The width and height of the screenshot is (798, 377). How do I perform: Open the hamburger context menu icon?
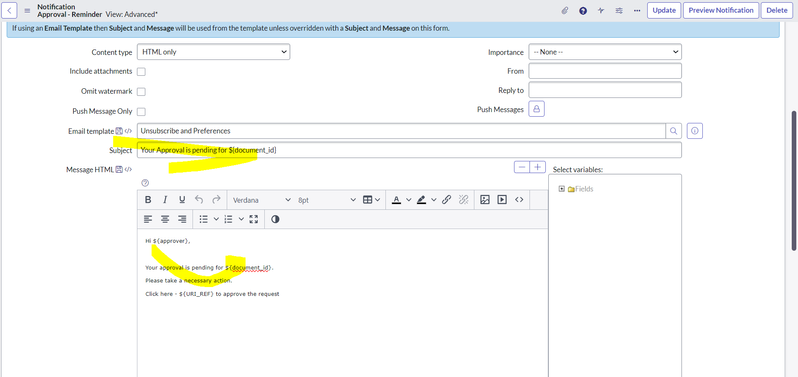point(27,10)
